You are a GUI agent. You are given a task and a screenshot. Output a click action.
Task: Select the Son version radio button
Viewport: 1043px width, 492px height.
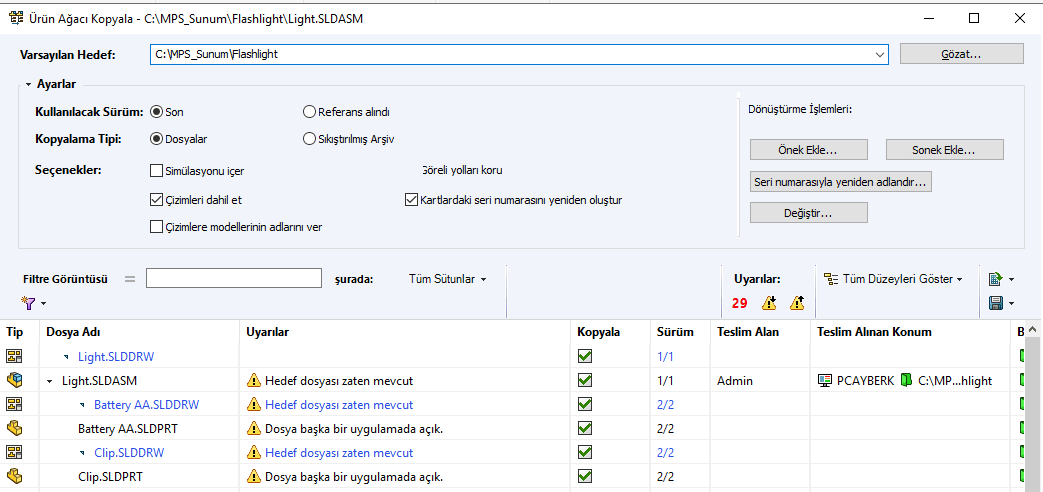tap(157, 112)
